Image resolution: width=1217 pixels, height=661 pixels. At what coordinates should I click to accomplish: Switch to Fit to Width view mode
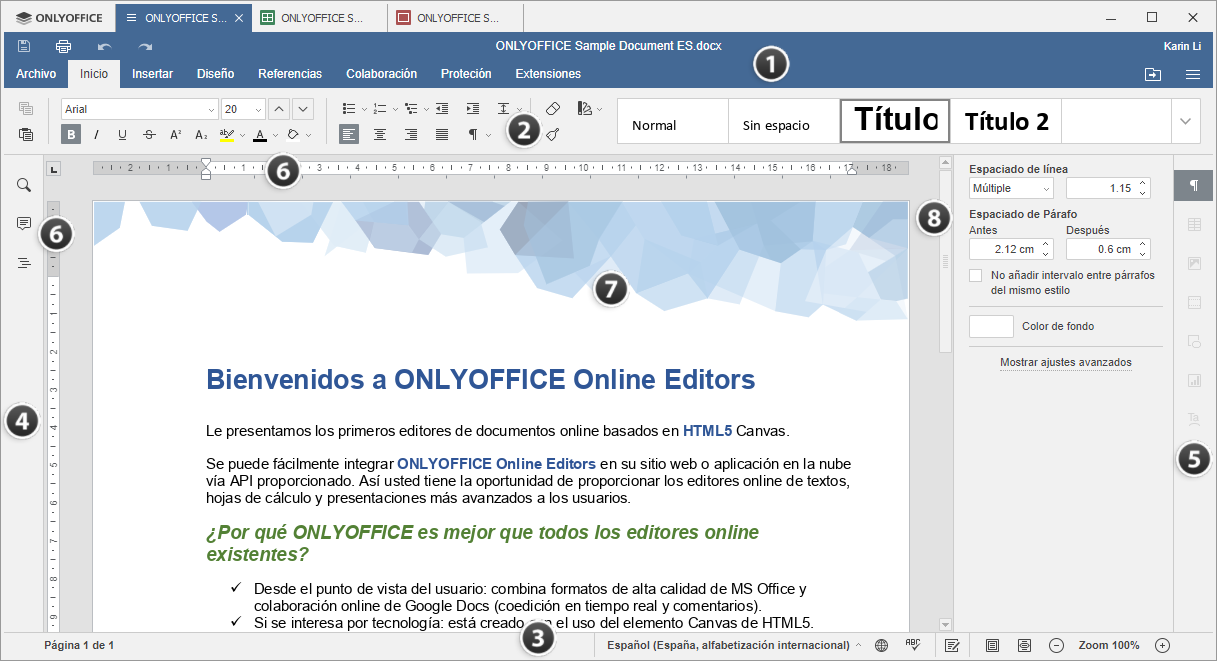[x=1025, y=645]
